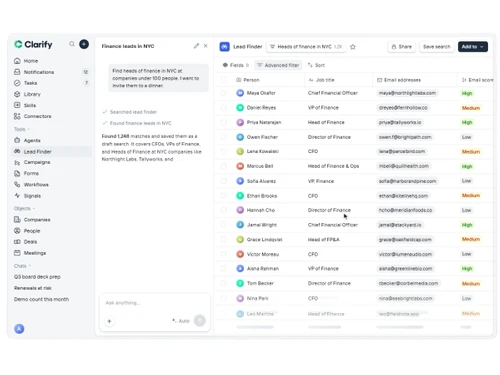The image size is (500, 375).
Task: Click the Lead Finder sidebar icon
Action: coord(17,151)
